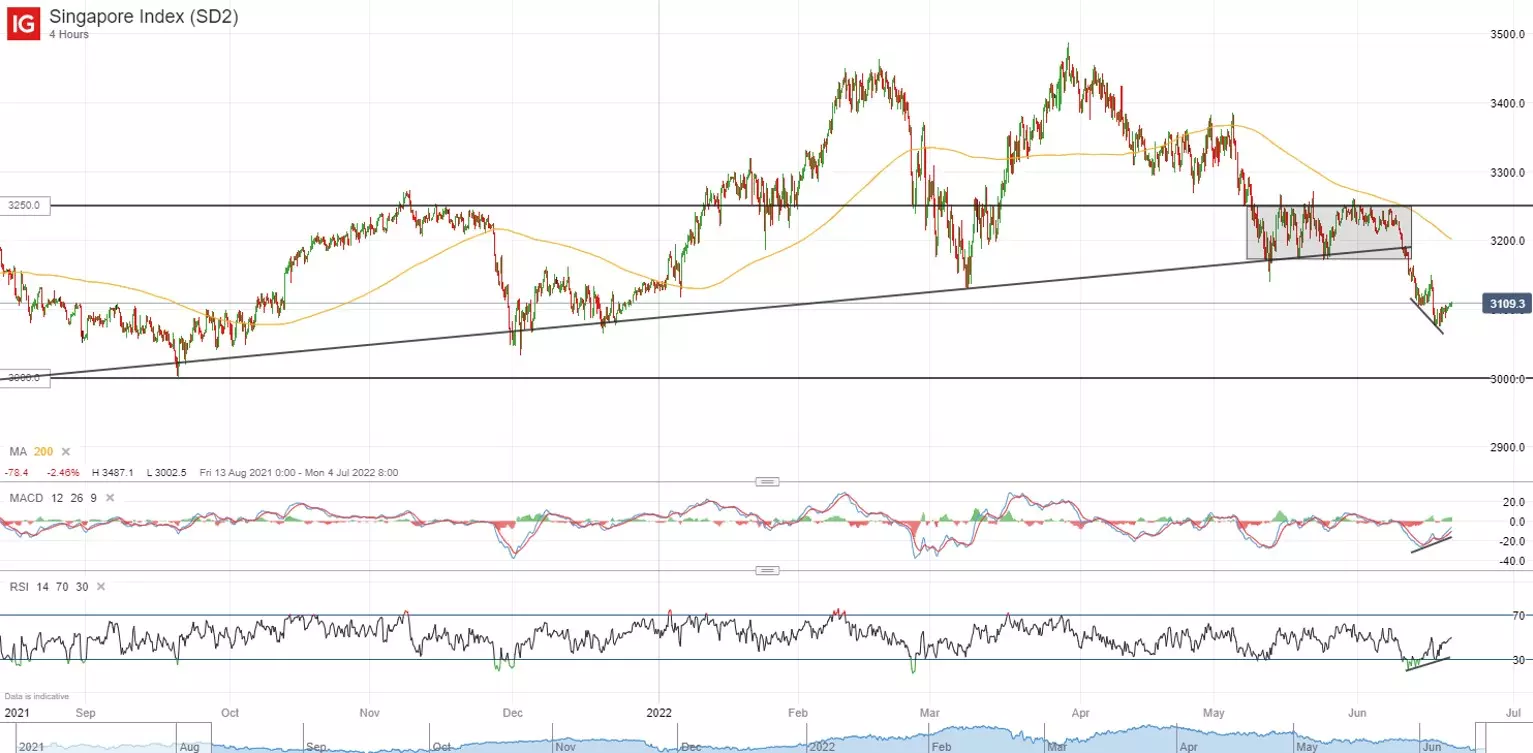
Task: Select the Singapore Index (SD2) chart title
Action: [x=144, y=16]
